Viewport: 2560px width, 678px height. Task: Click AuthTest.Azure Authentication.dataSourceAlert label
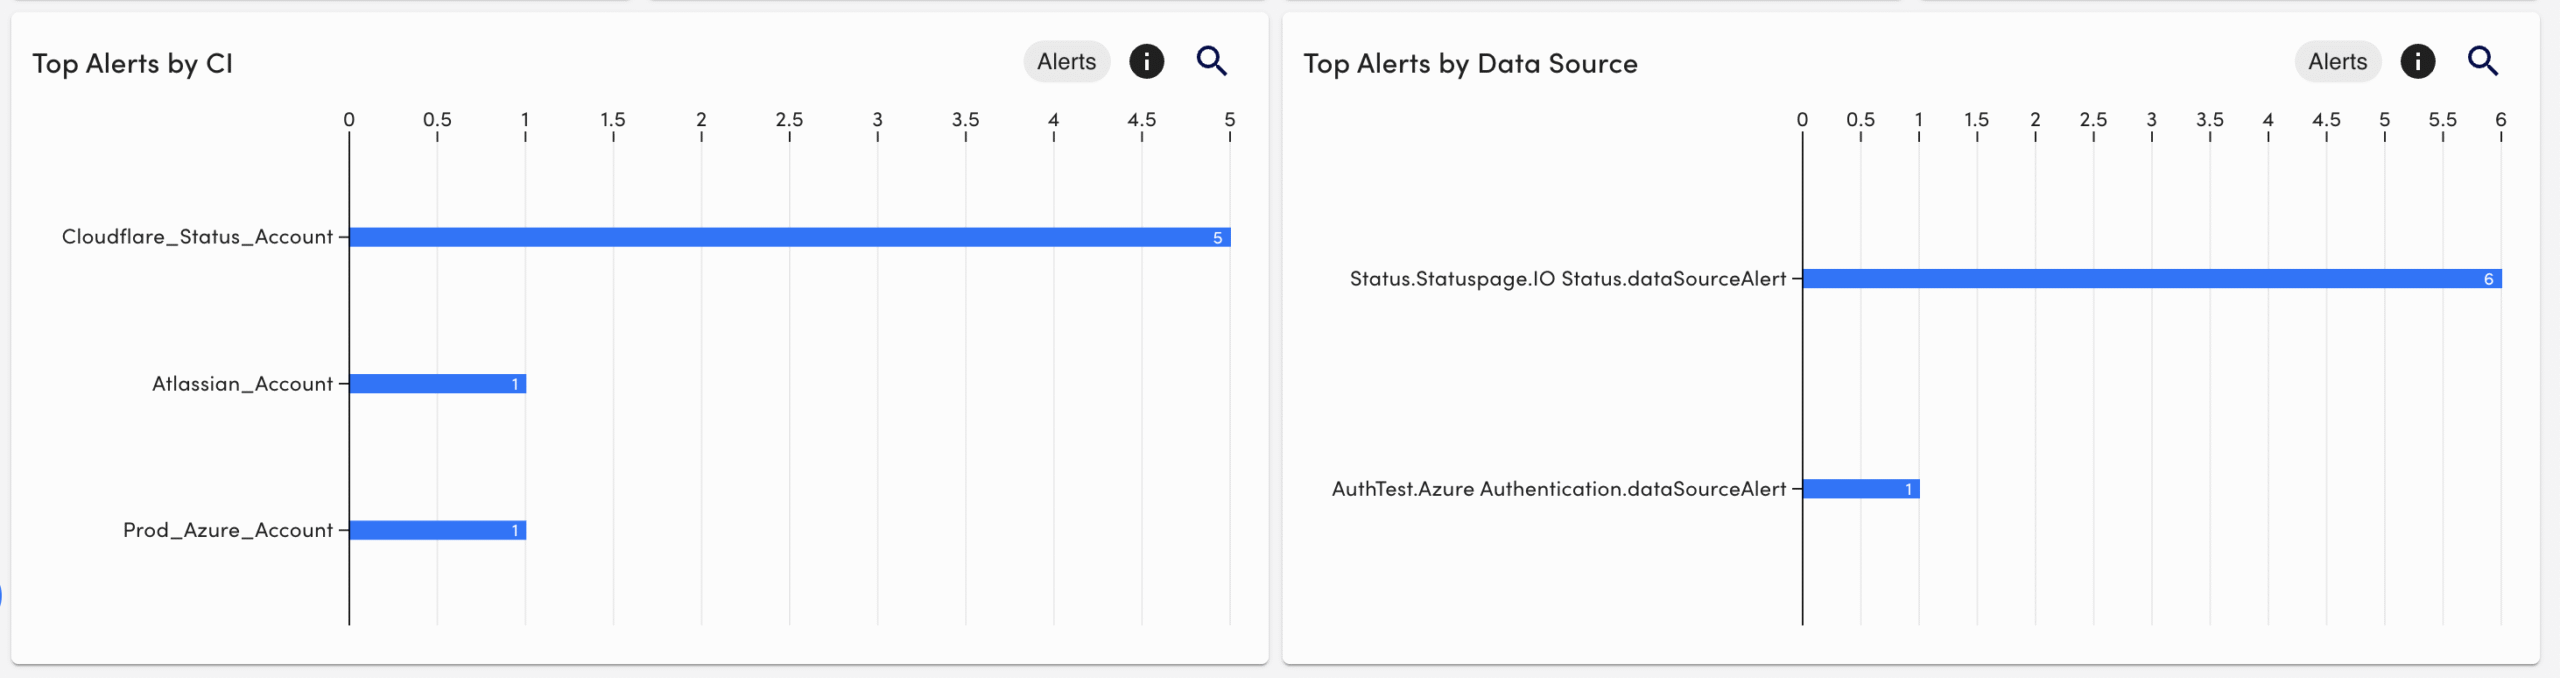point(1558,489)
